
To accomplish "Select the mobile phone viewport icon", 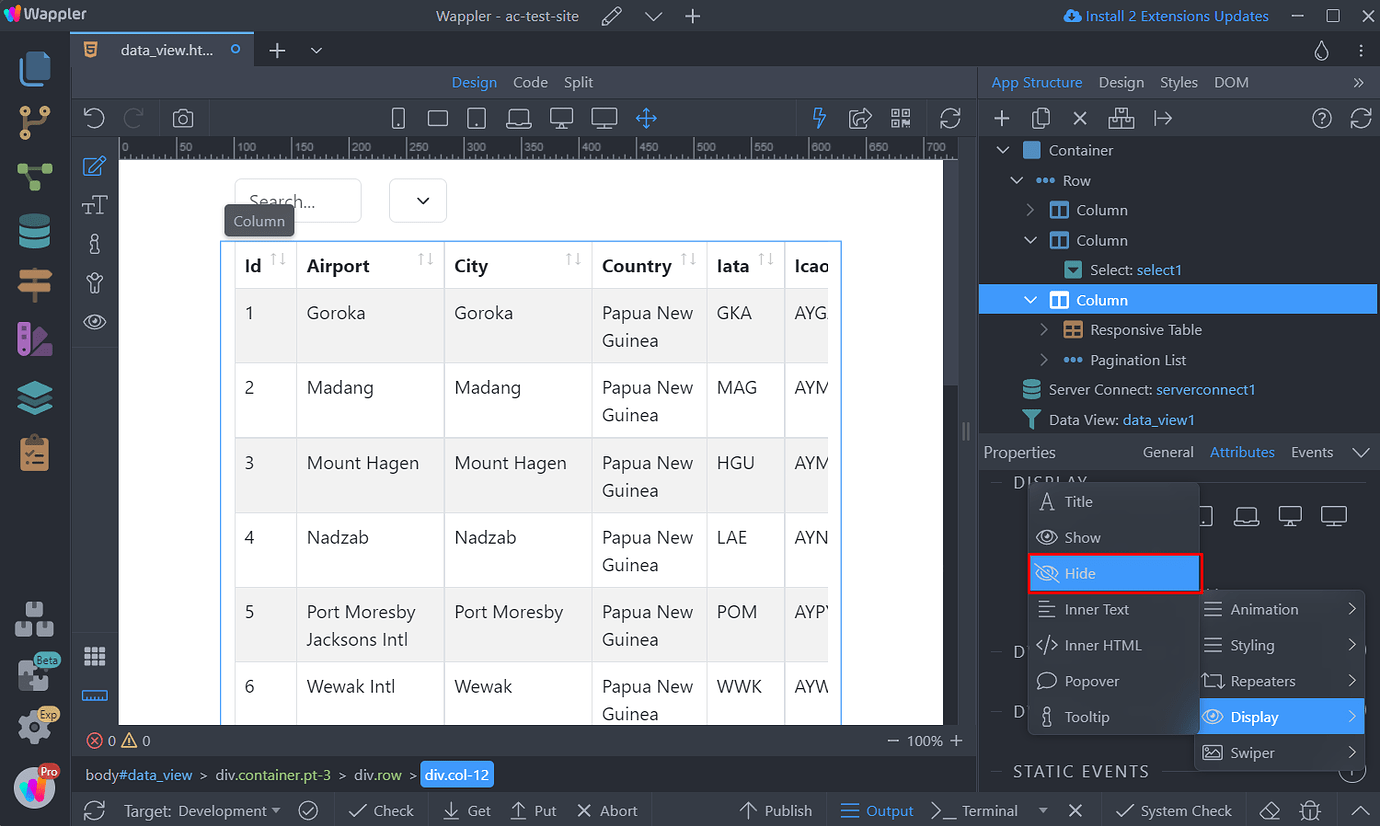I will [398, 119].
